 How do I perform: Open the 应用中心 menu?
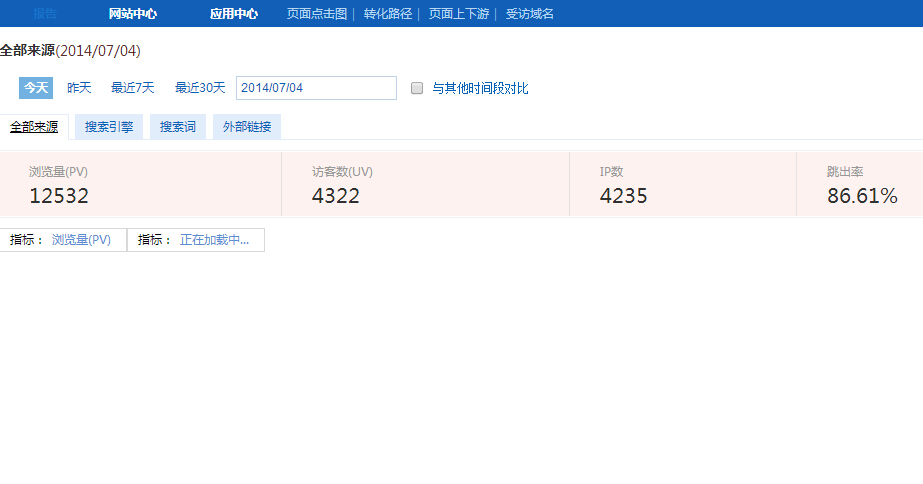[234, 14]
